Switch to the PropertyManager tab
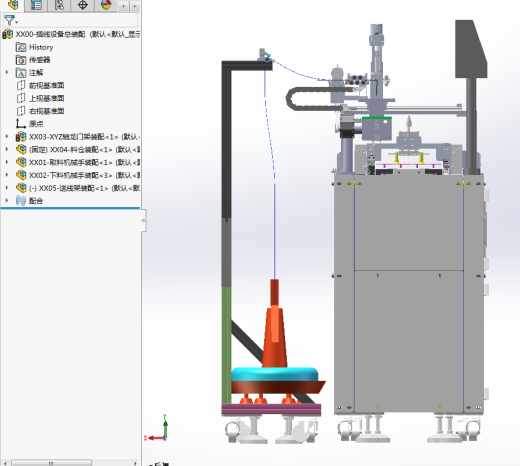520x466 pixels. 36,5
